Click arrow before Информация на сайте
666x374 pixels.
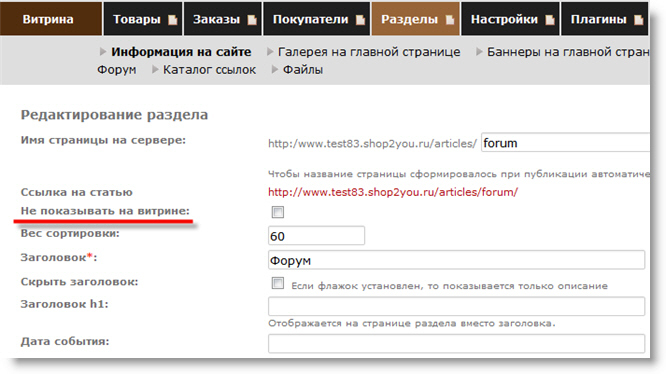coord(103,52)
